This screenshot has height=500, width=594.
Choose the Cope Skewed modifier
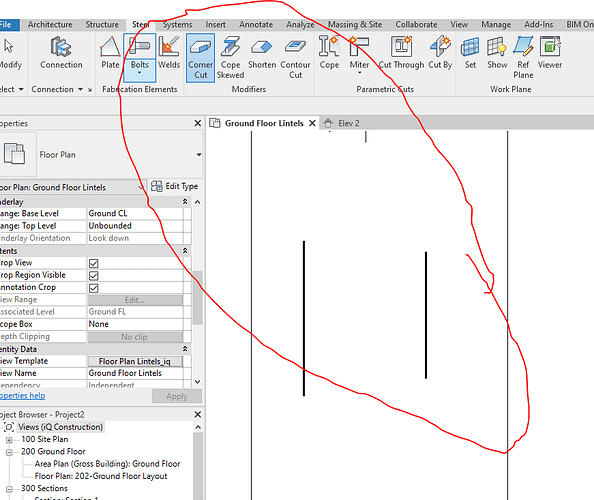point(230,58)
